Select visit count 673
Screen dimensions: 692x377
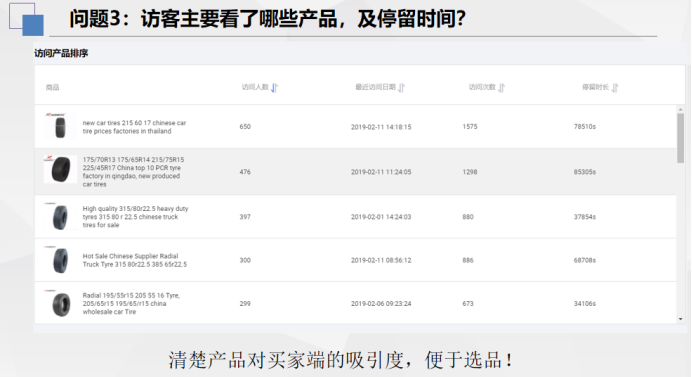point(468,303)
